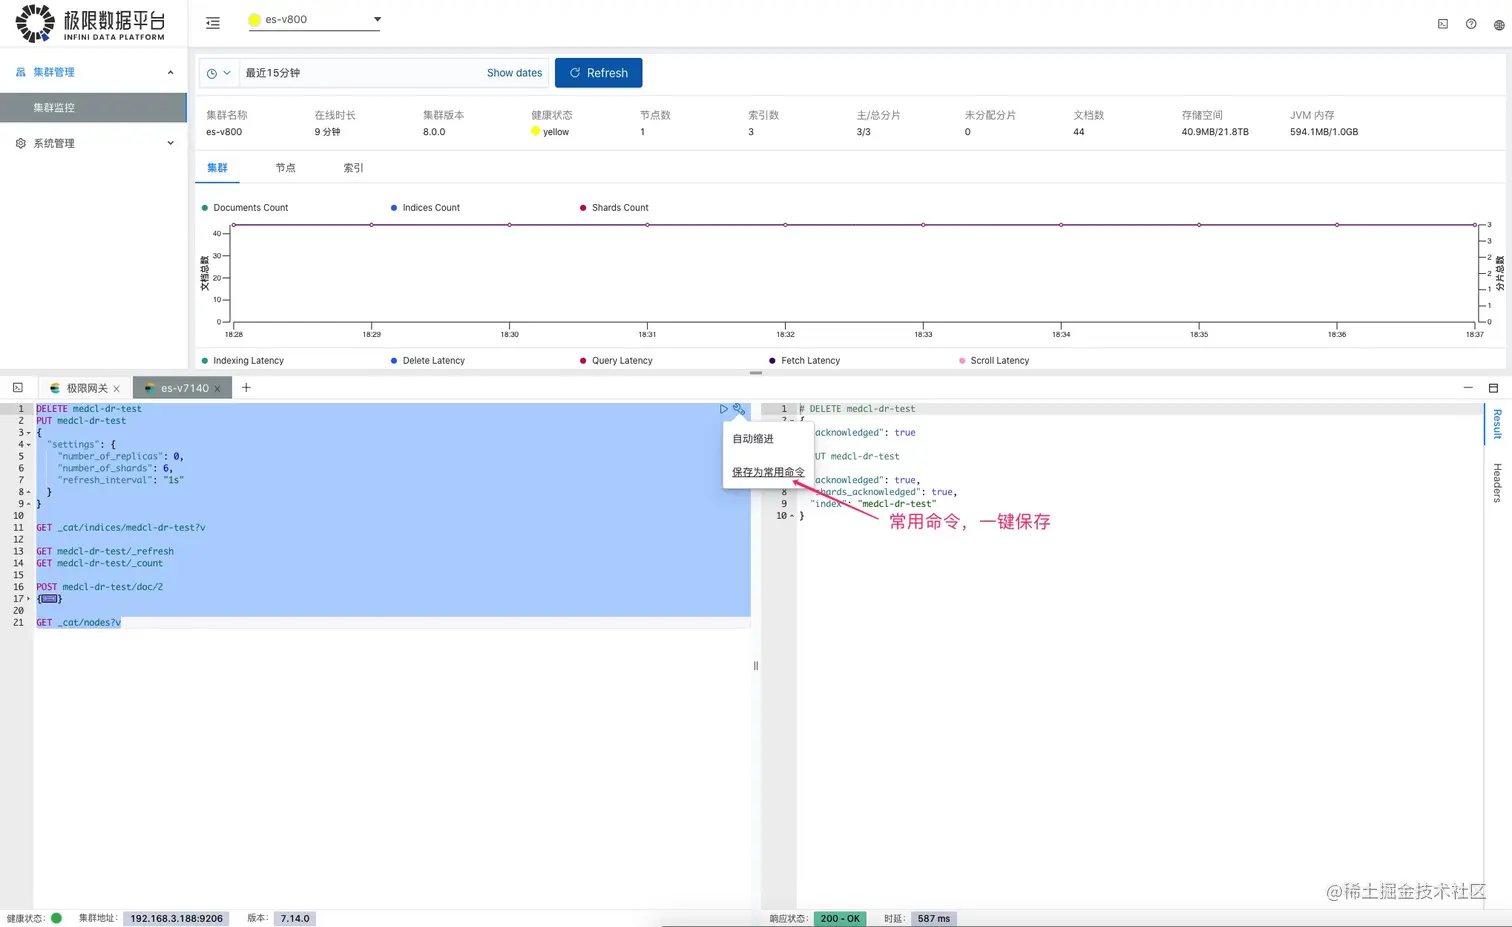Switch to the 索引 tab
This screenshot has height=927, width=1512.
click(x=353, y=168)
